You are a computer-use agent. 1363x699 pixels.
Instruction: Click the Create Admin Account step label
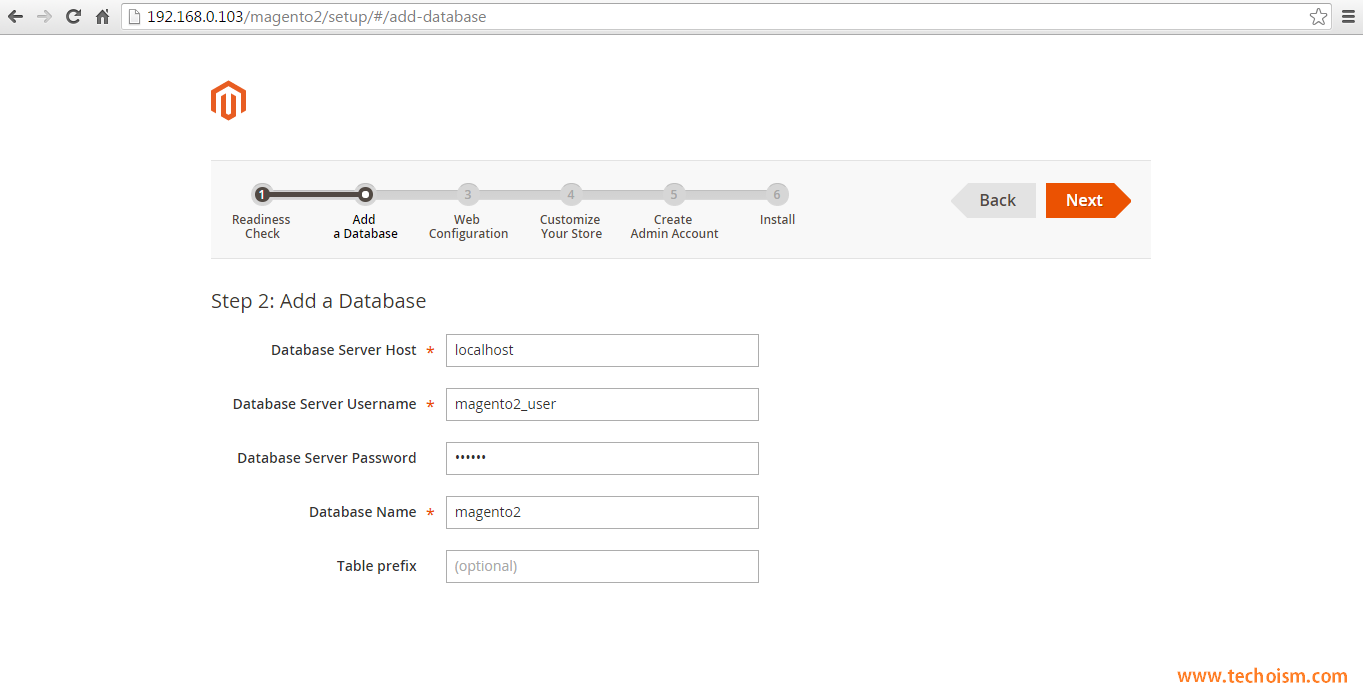674,227
